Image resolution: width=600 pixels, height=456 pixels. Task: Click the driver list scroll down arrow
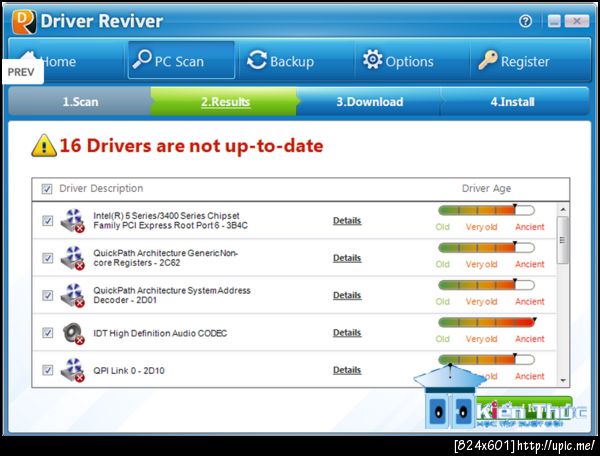coord(563,380)
